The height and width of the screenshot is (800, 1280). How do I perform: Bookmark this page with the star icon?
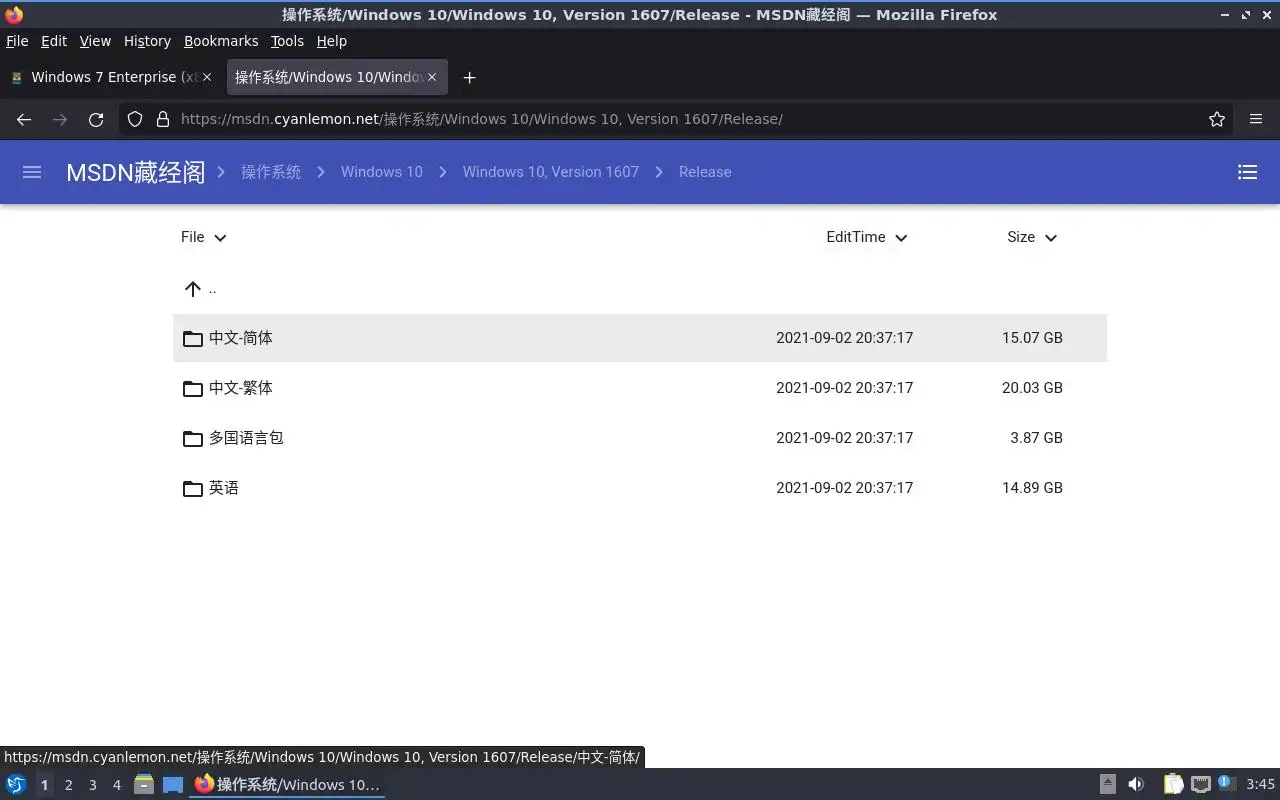pyautogui.click(x=1217, y=119)
